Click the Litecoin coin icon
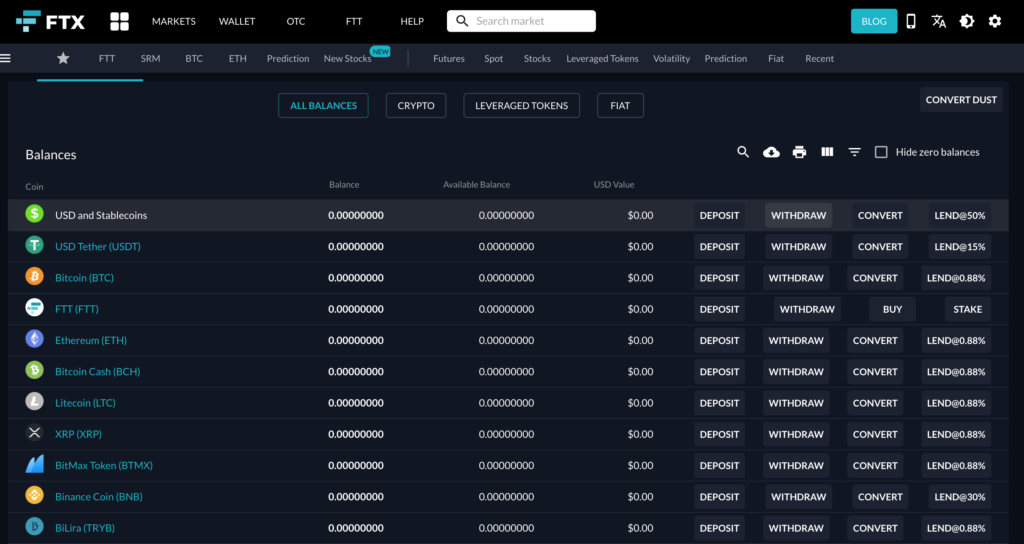Viewport: 1024px width, 544px height. pyautogui.click(x=34, y=402)
